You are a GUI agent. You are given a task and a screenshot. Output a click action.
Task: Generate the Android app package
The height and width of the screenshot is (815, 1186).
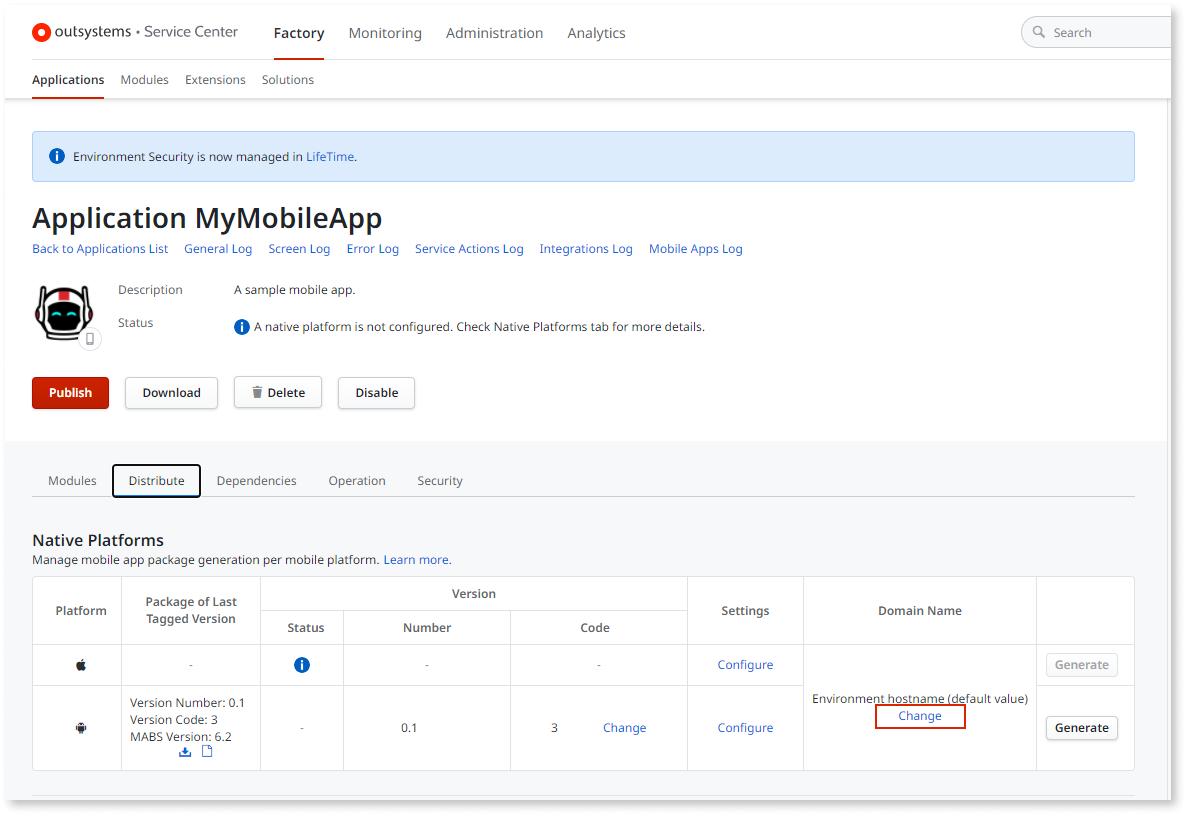coord(1081,728)
